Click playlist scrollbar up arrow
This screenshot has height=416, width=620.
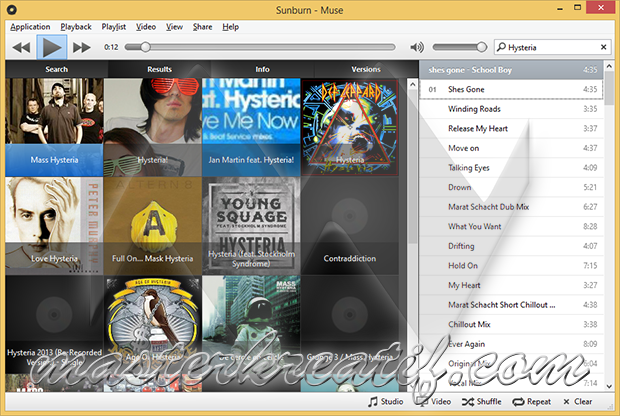coord(609,66)
